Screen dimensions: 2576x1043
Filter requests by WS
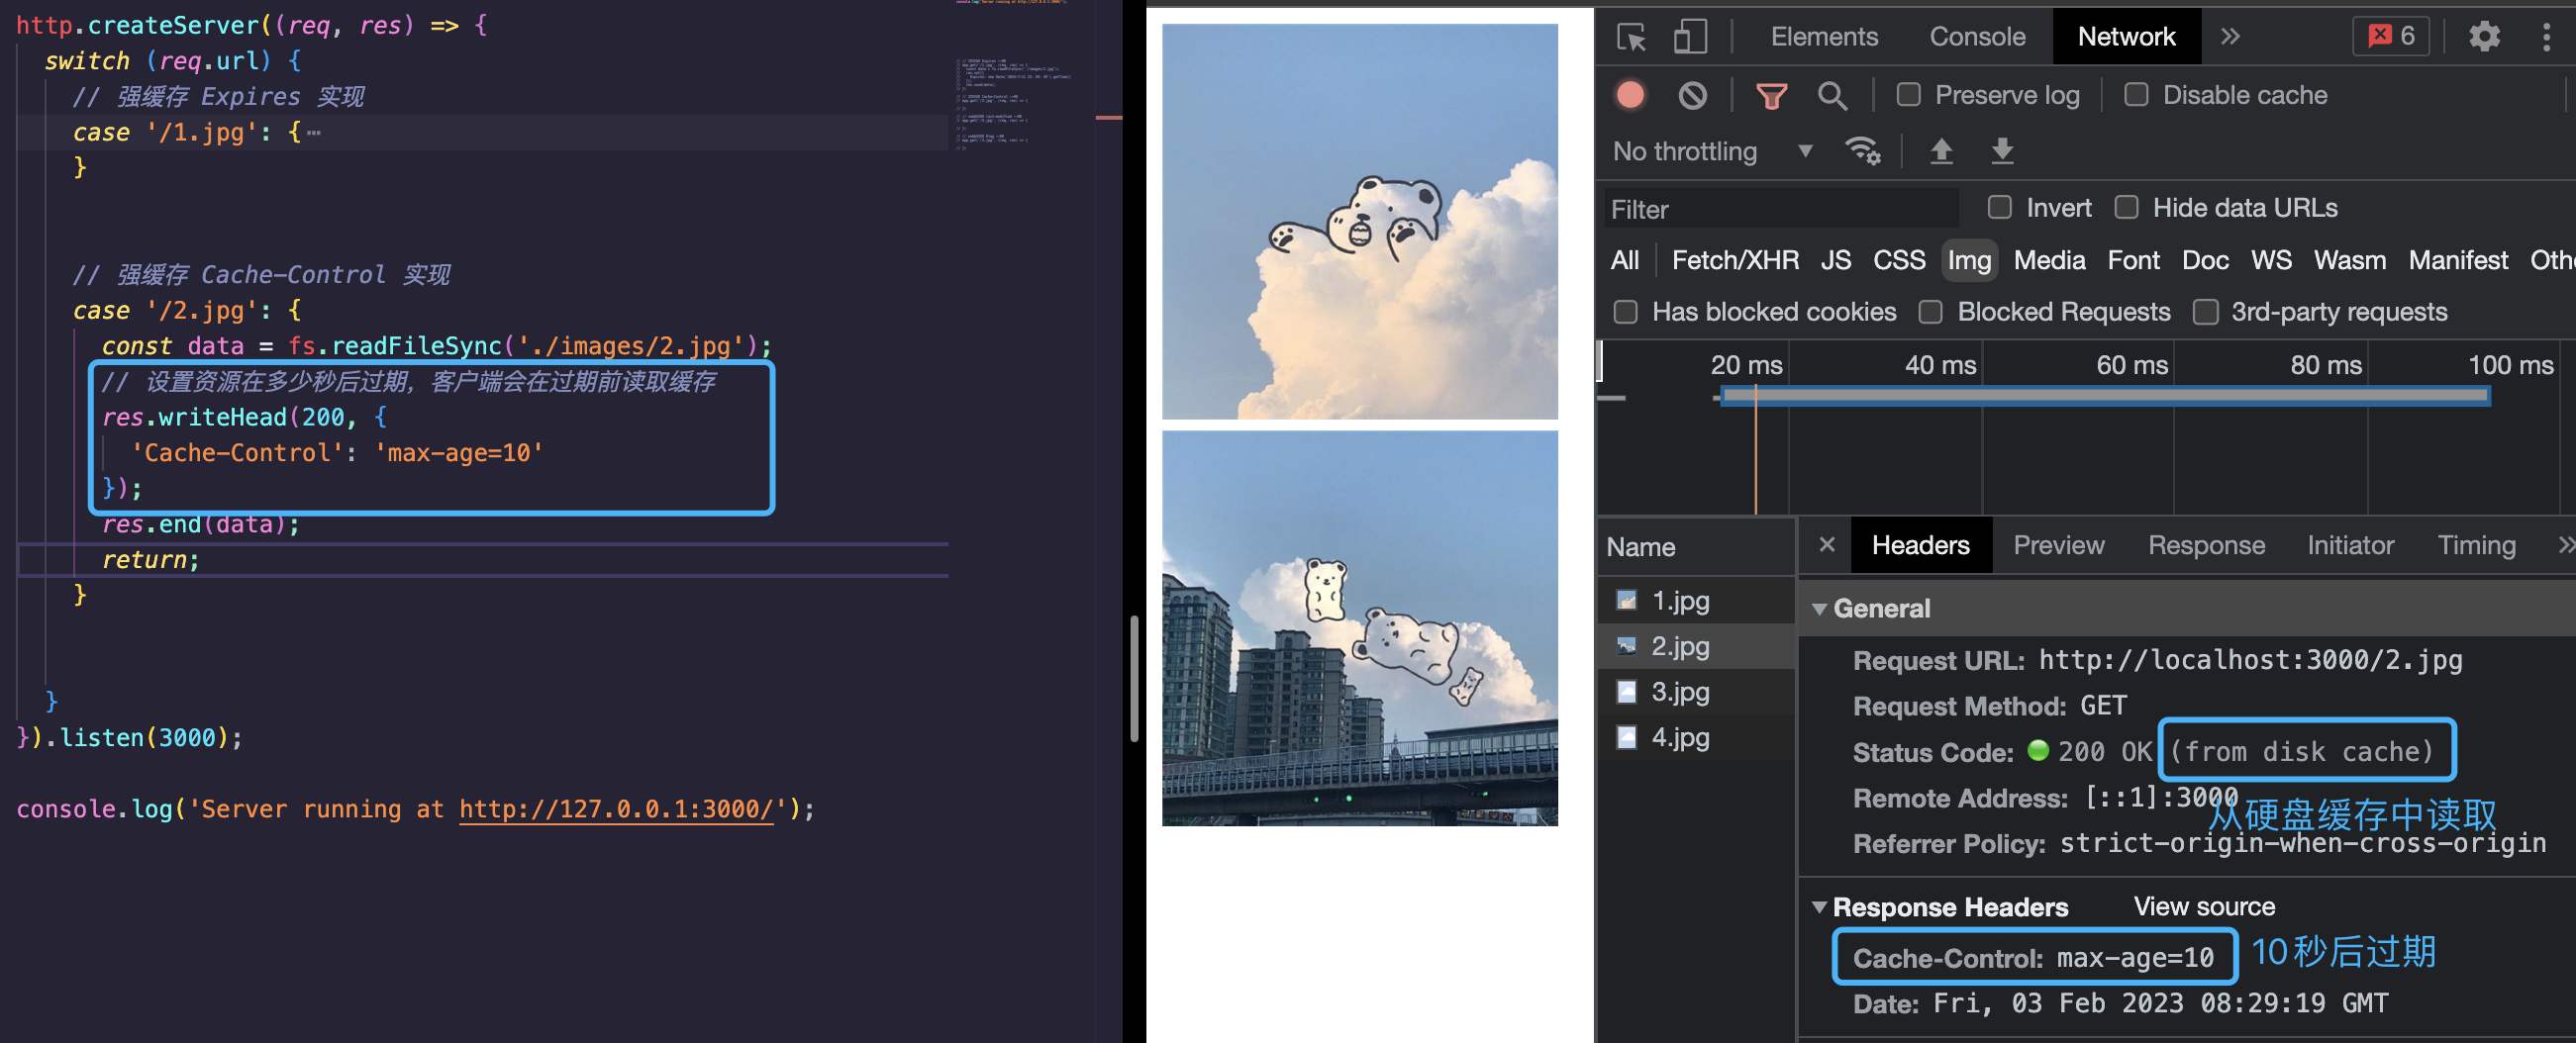click(2271, 260)
